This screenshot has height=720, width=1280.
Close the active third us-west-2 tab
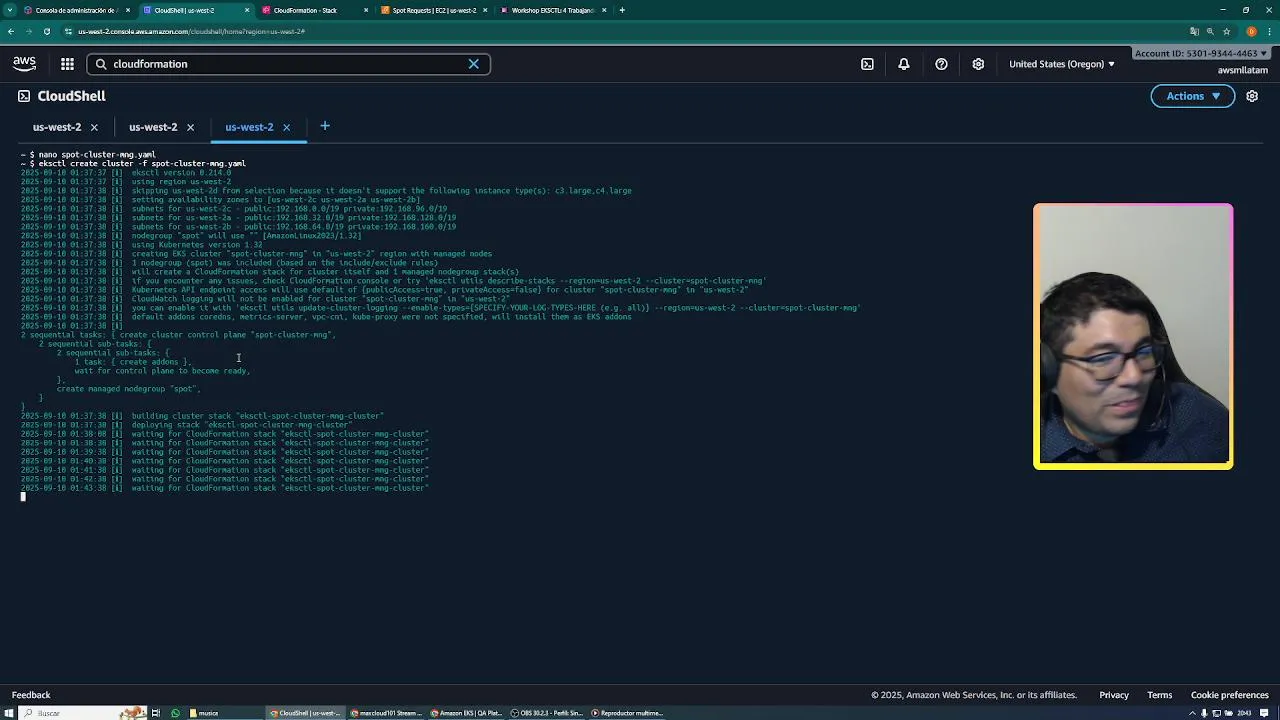(x=286, y=127)
